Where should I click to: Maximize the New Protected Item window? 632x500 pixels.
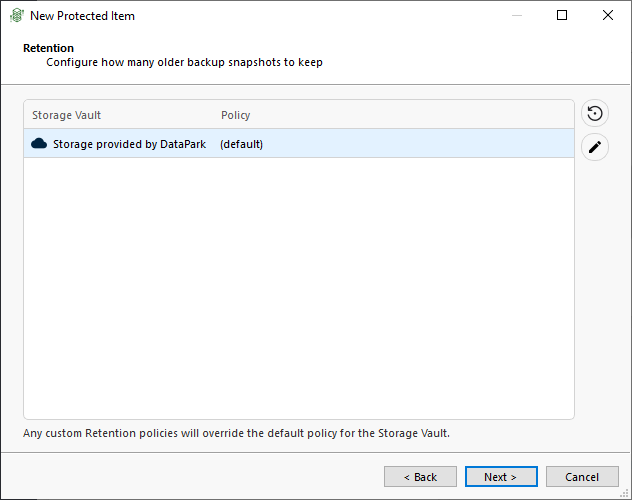pyautogui.click(x=562, y=15)
